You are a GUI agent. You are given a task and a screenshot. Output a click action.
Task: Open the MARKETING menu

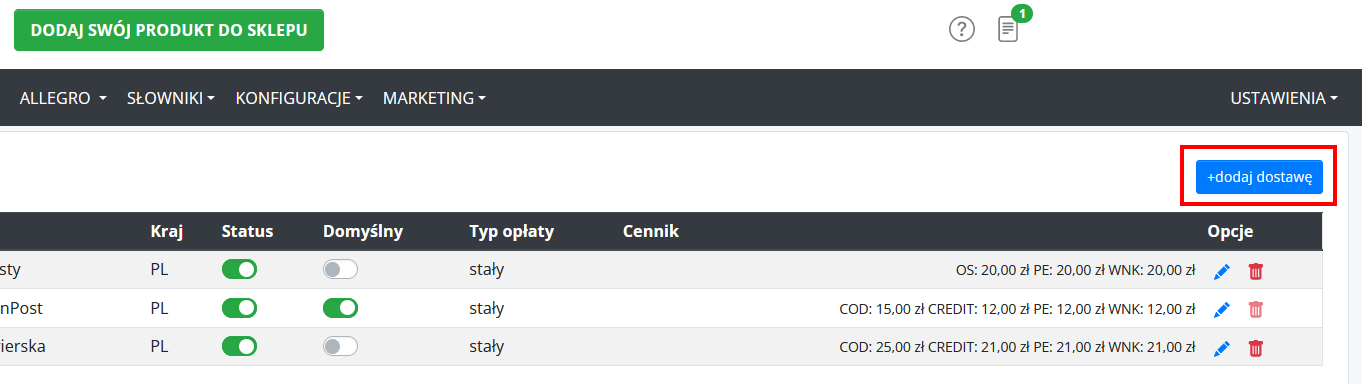tap(434, 98)
